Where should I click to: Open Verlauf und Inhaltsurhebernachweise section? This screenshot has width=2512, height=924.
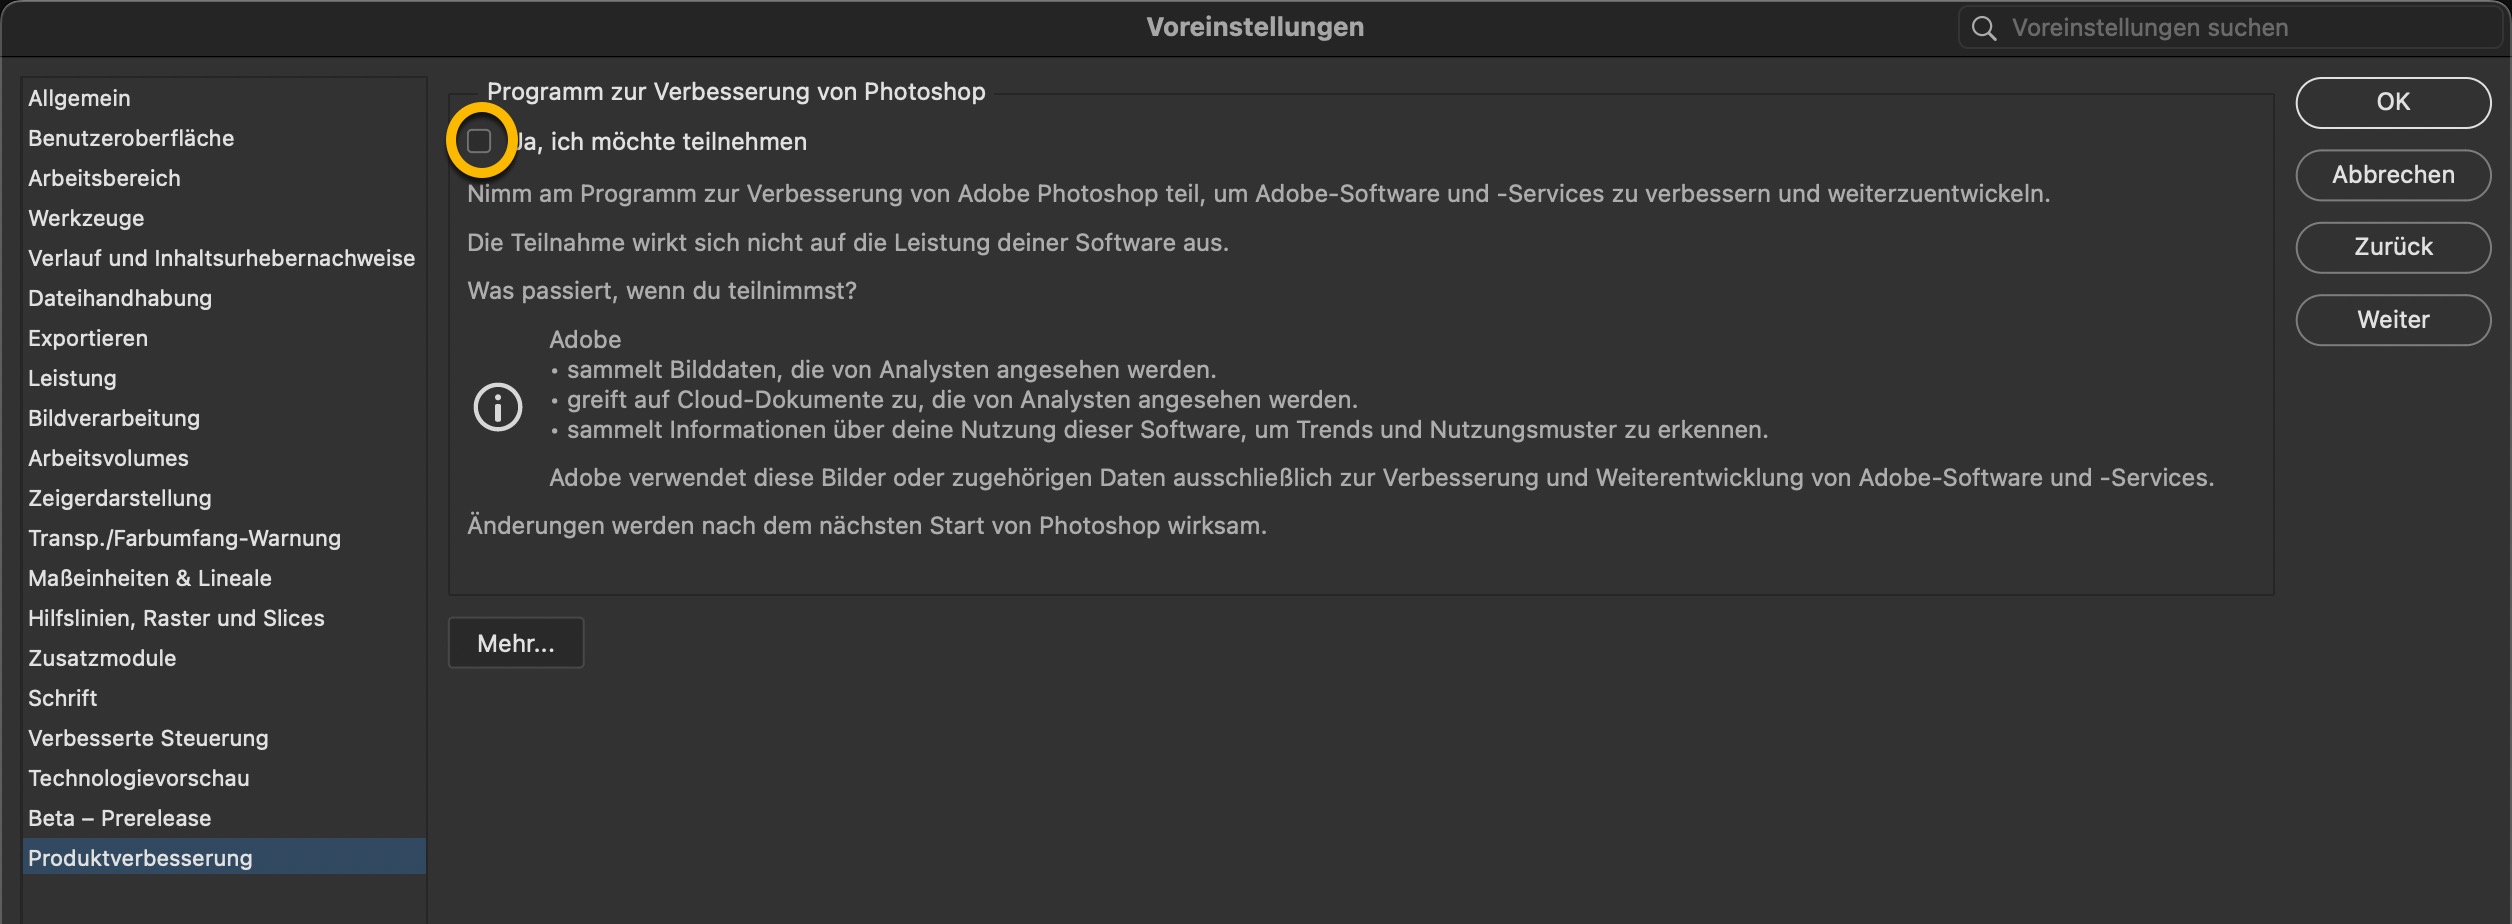(221, 258)
